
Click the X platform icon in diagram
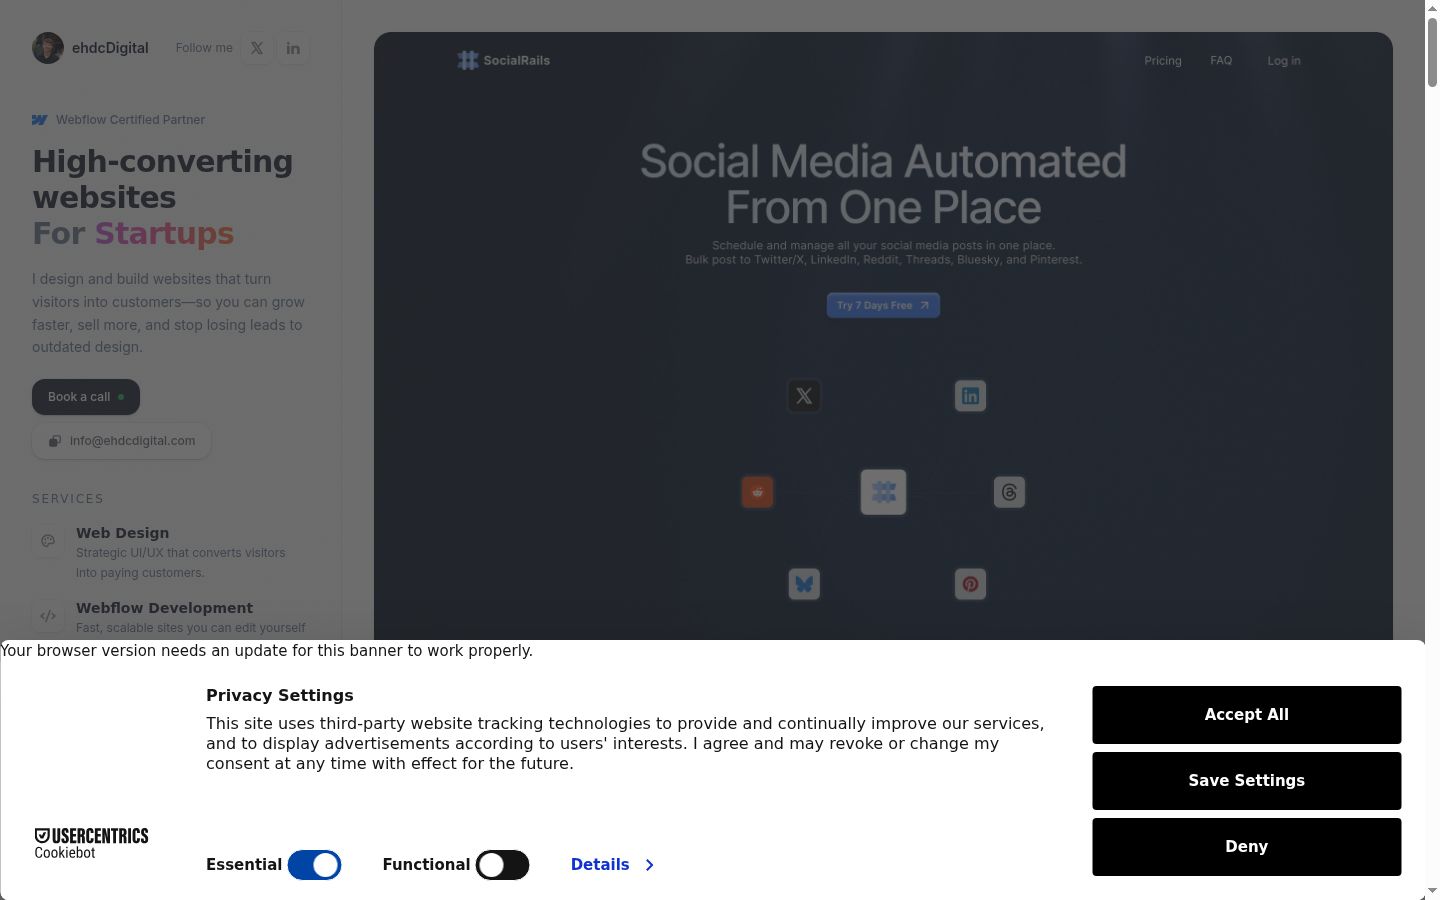coord(804,396)
